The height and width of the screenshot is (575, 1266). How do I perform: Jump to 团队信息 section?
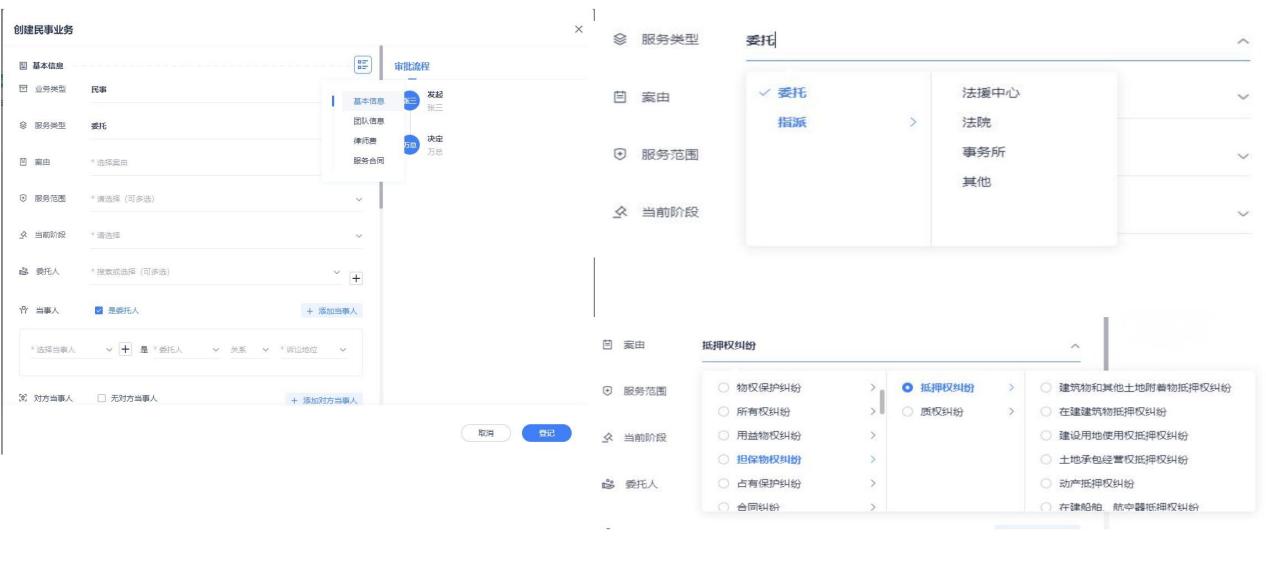coord(368,121)
